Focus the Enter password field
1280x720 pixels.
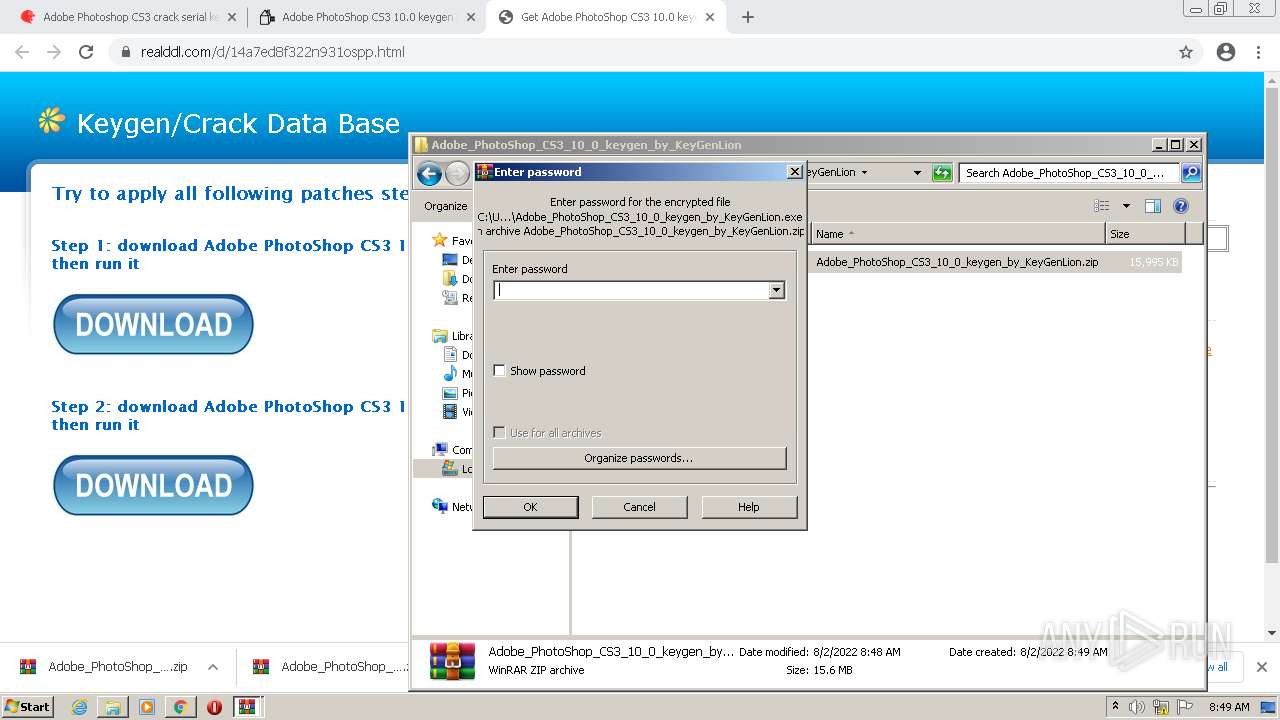(631, 290)
